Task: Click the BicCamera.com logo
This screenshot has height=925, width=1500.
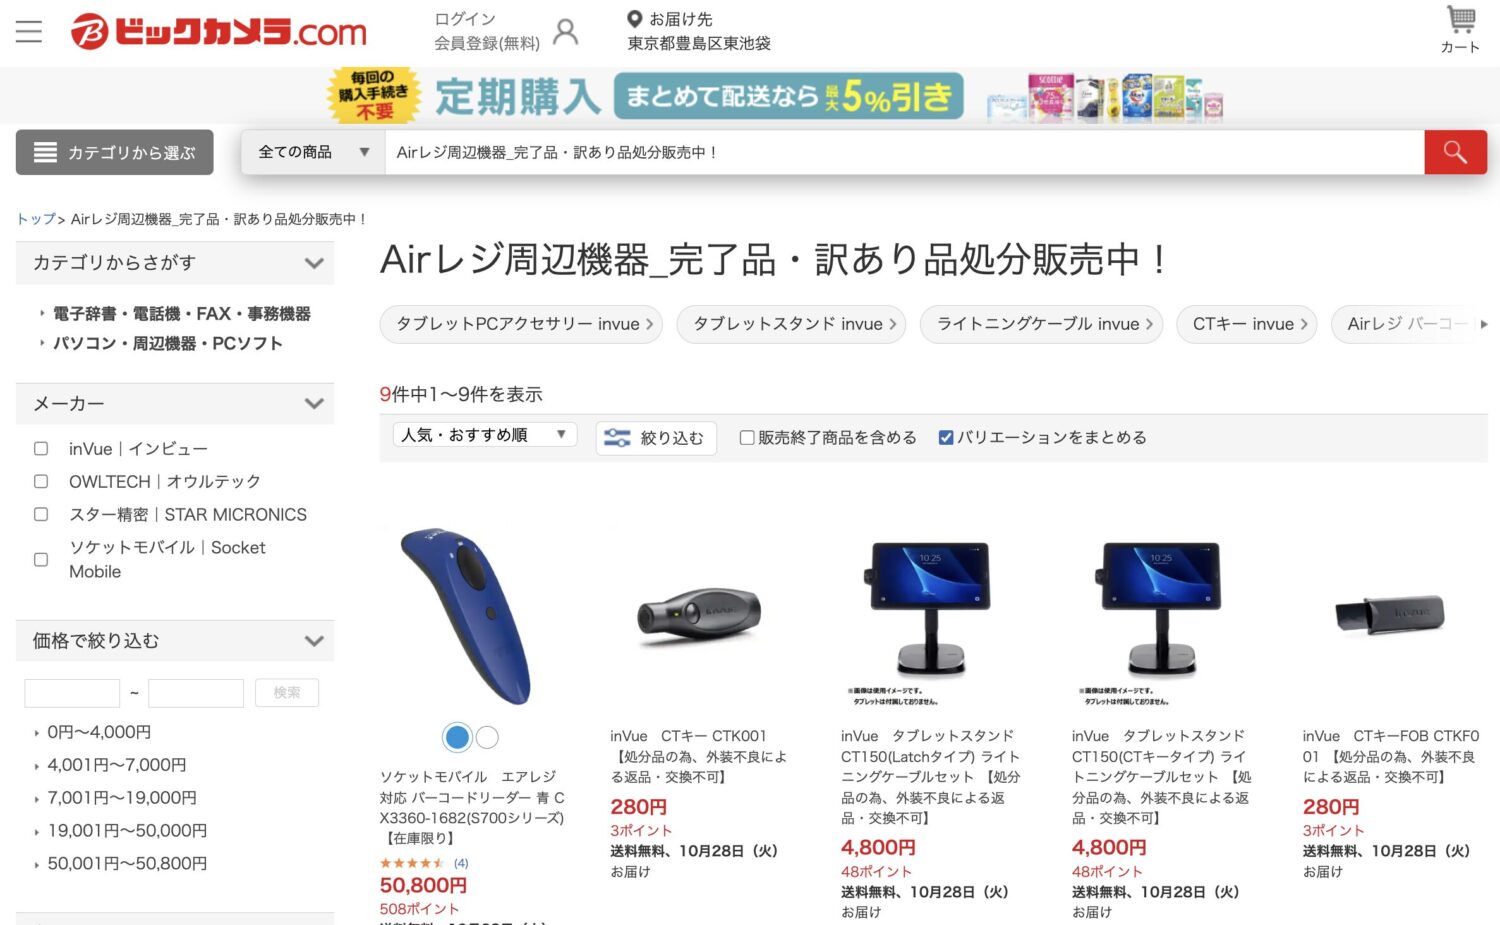Action: (x=219, y=31)
